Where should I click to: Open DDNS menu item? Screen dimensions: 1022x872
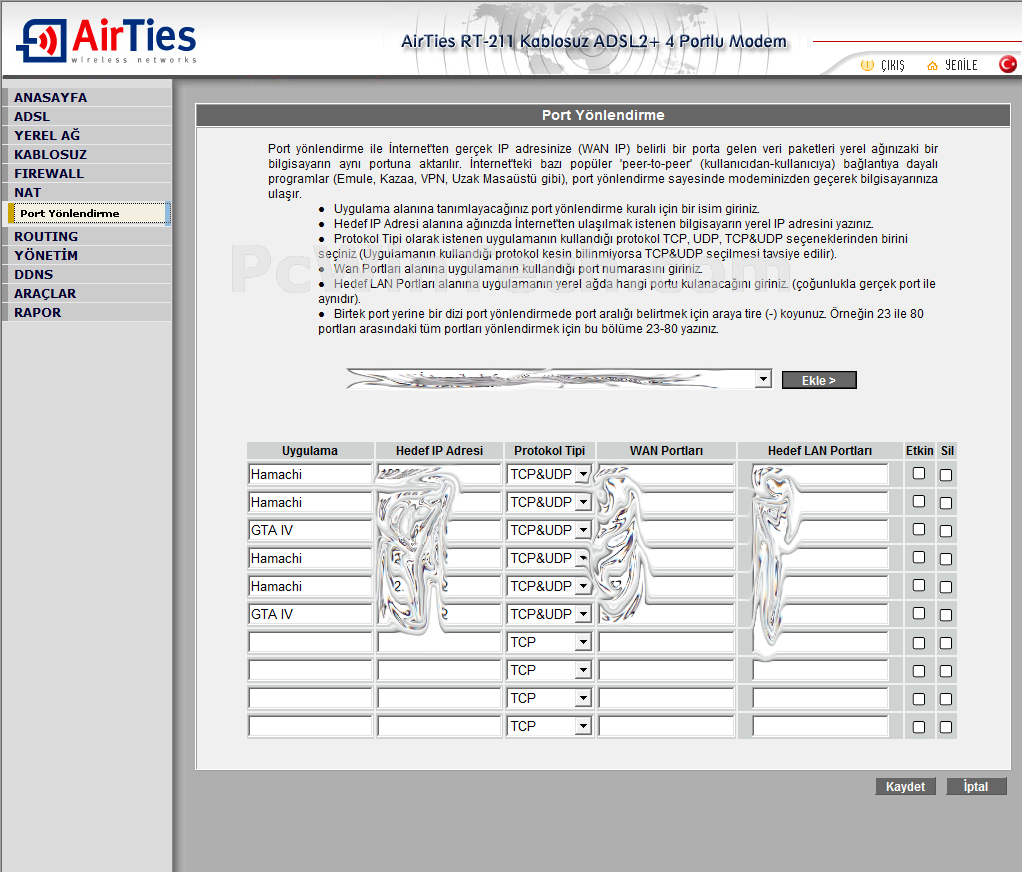(87, 274)
